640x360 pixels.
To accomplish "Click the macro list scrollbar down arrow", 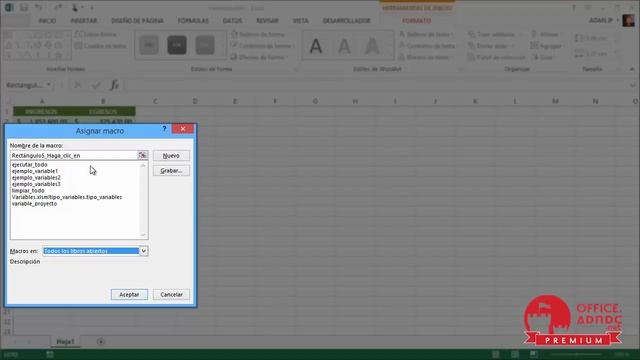I will (x=143, y=235).
